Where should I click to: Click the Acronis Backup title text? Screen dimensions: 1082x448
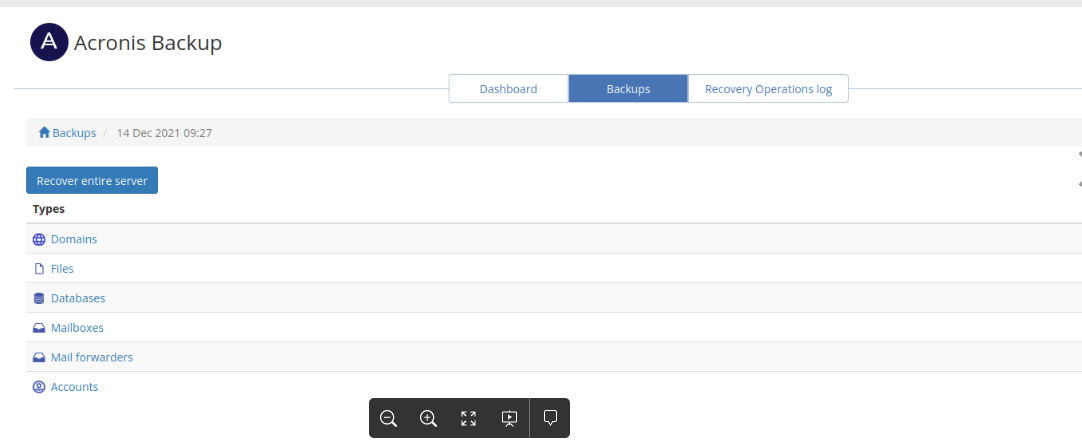tap(148, 43)
